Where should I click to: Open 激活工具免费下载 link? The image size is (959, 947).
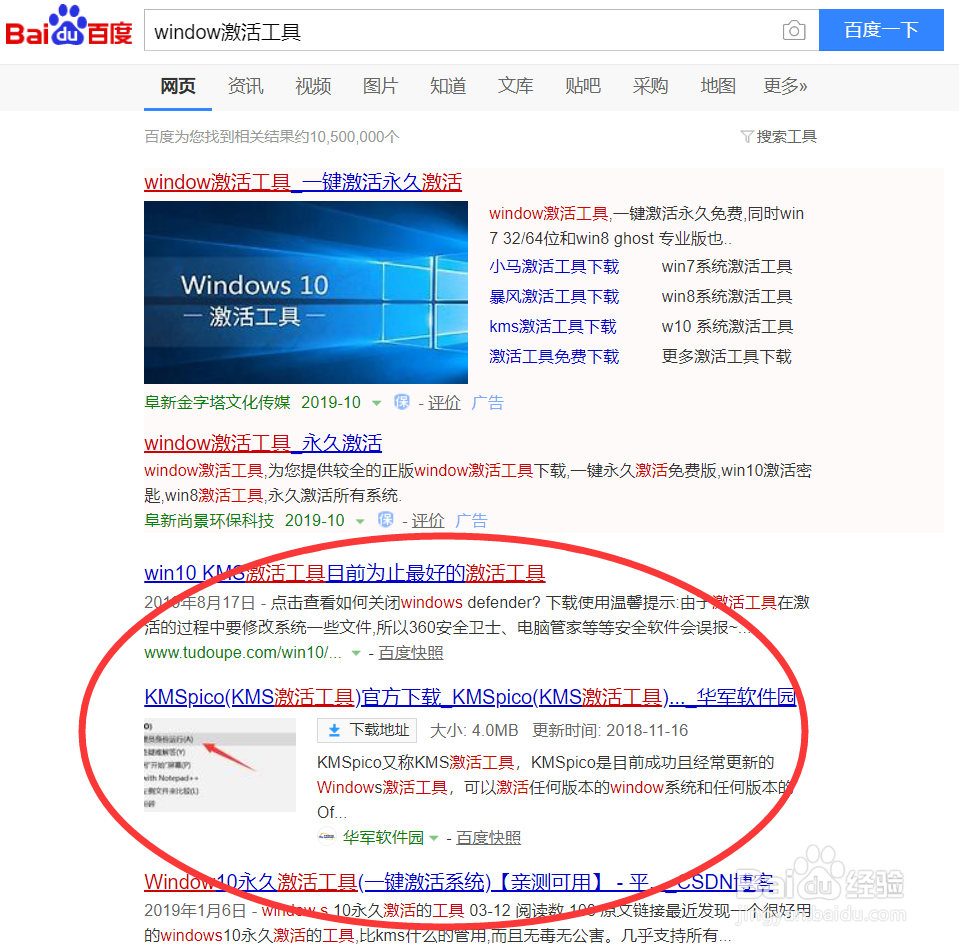pos(554,357)
